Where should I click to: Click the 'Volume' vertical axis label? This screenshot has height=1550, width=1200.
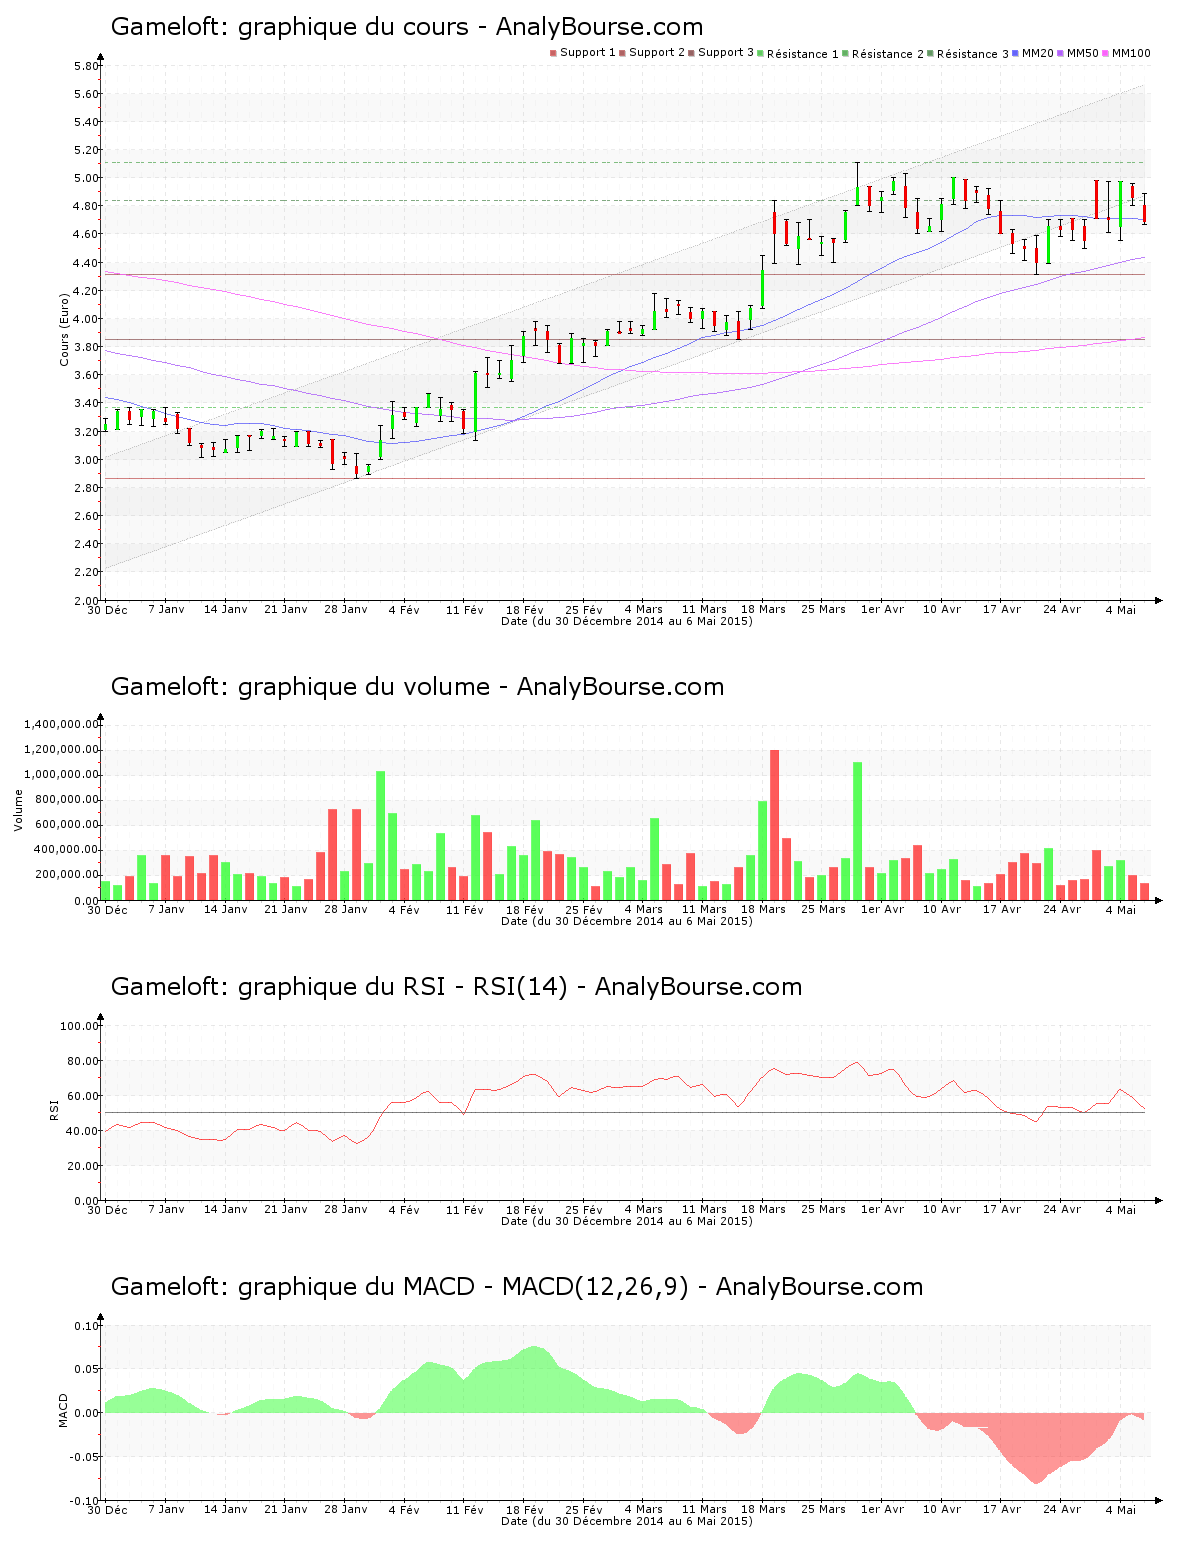pos(18,810)
